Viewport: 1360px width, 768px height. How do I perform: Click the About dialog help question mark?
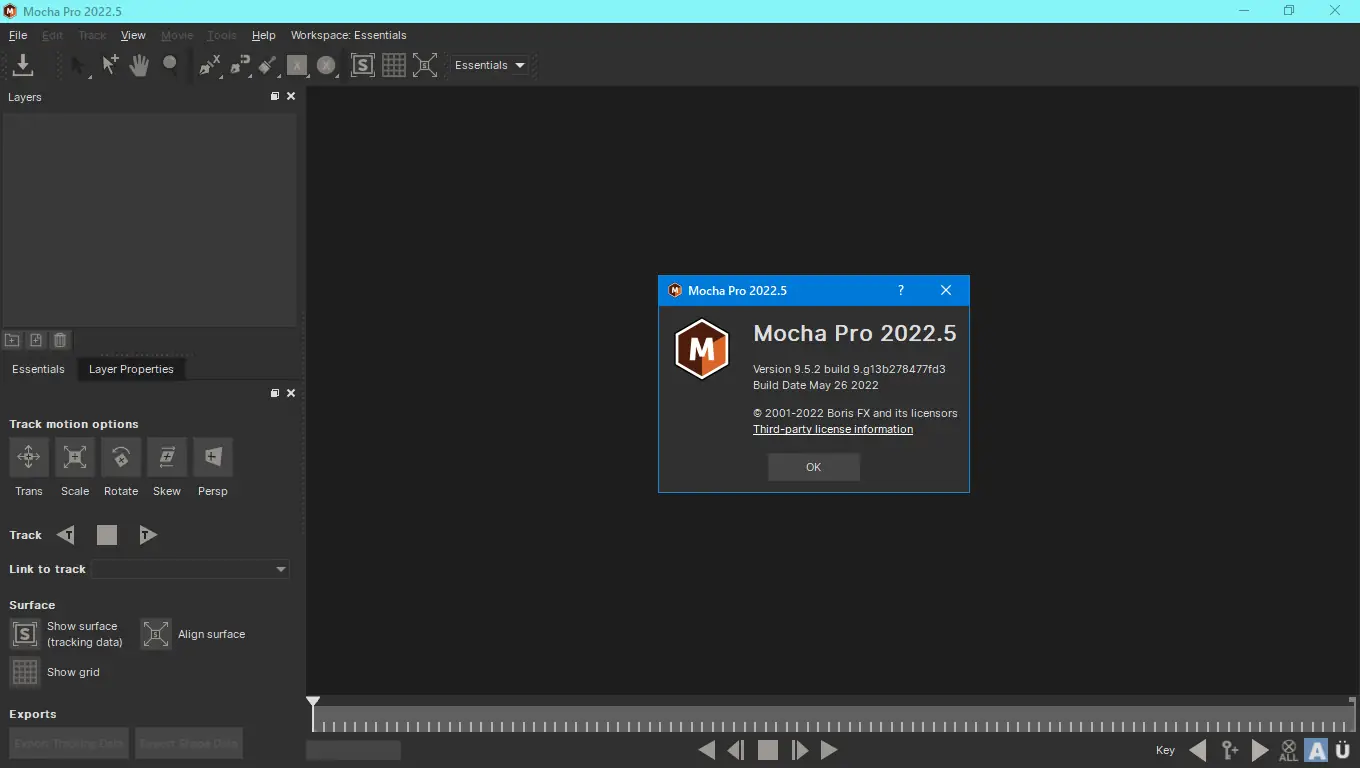pyautogui.click(x=901, y=291)
